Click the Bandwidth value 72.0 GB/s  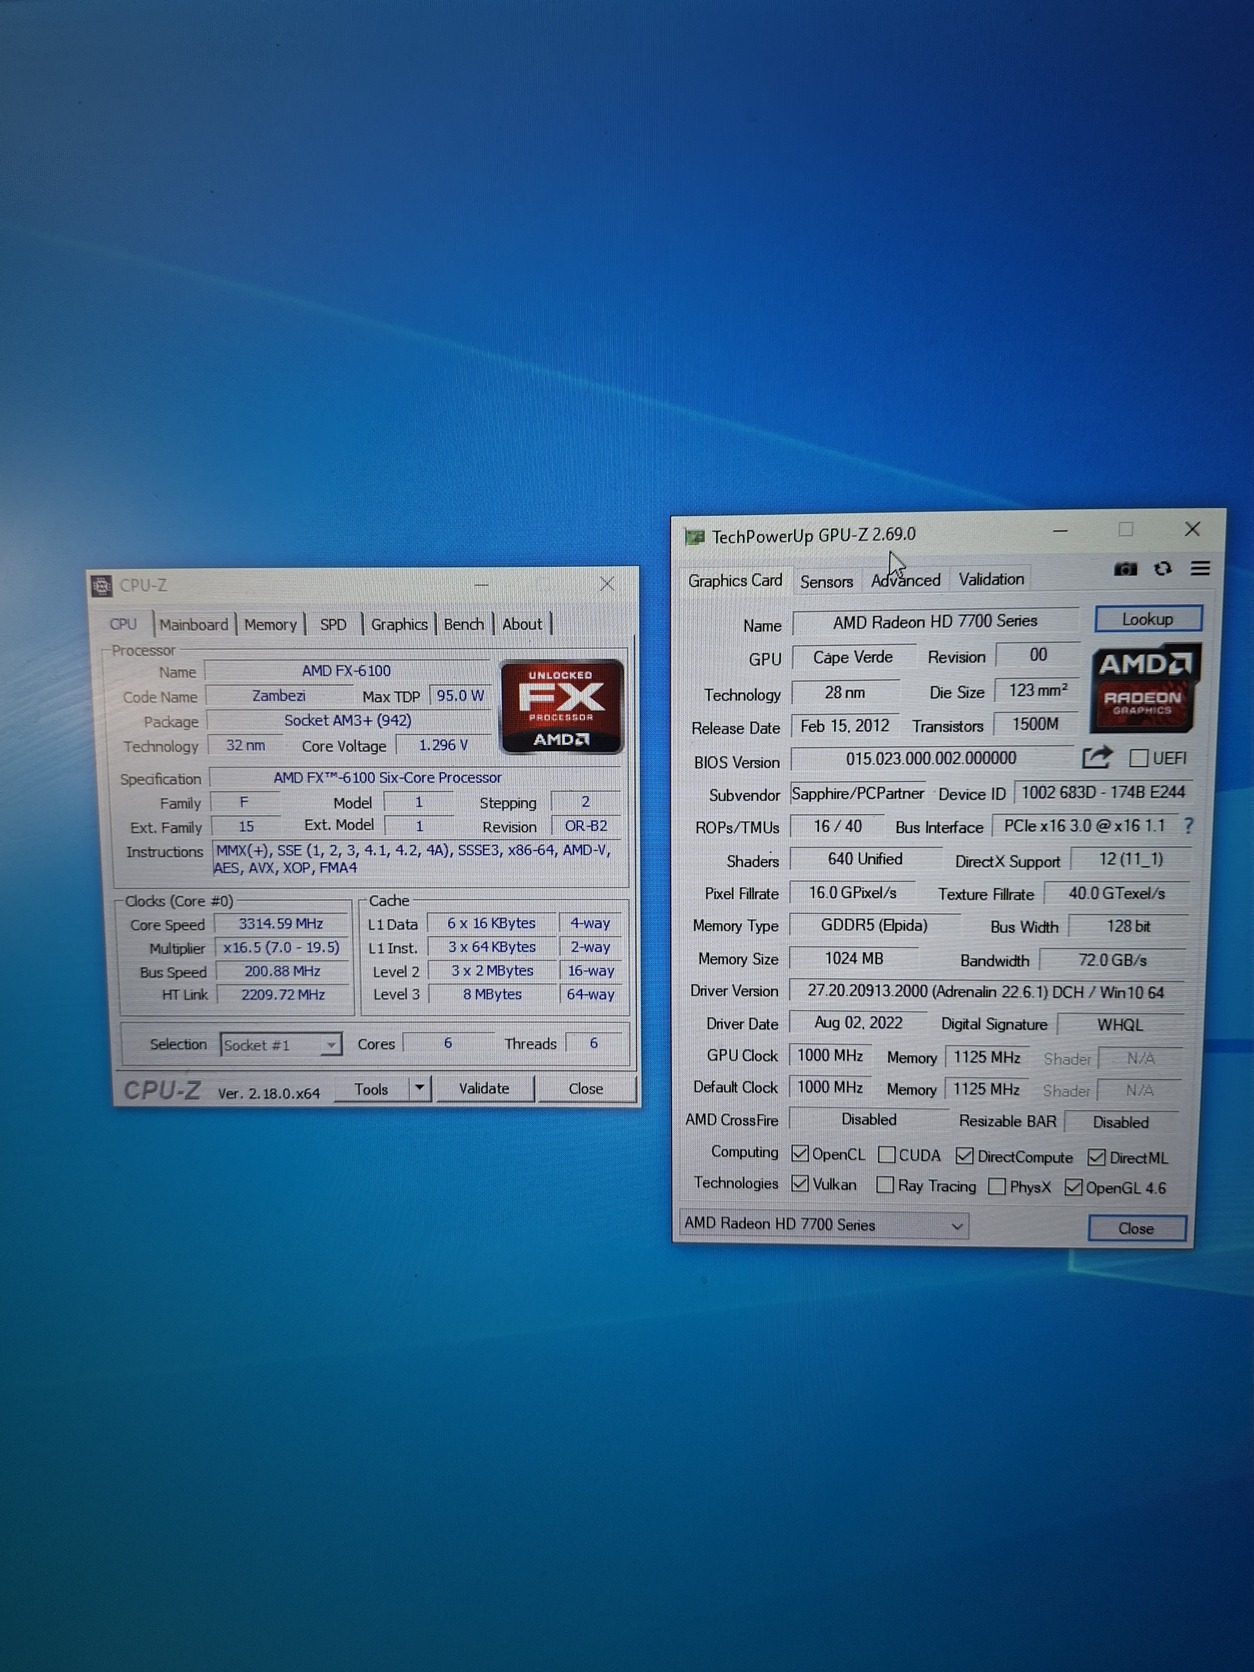1113,960
